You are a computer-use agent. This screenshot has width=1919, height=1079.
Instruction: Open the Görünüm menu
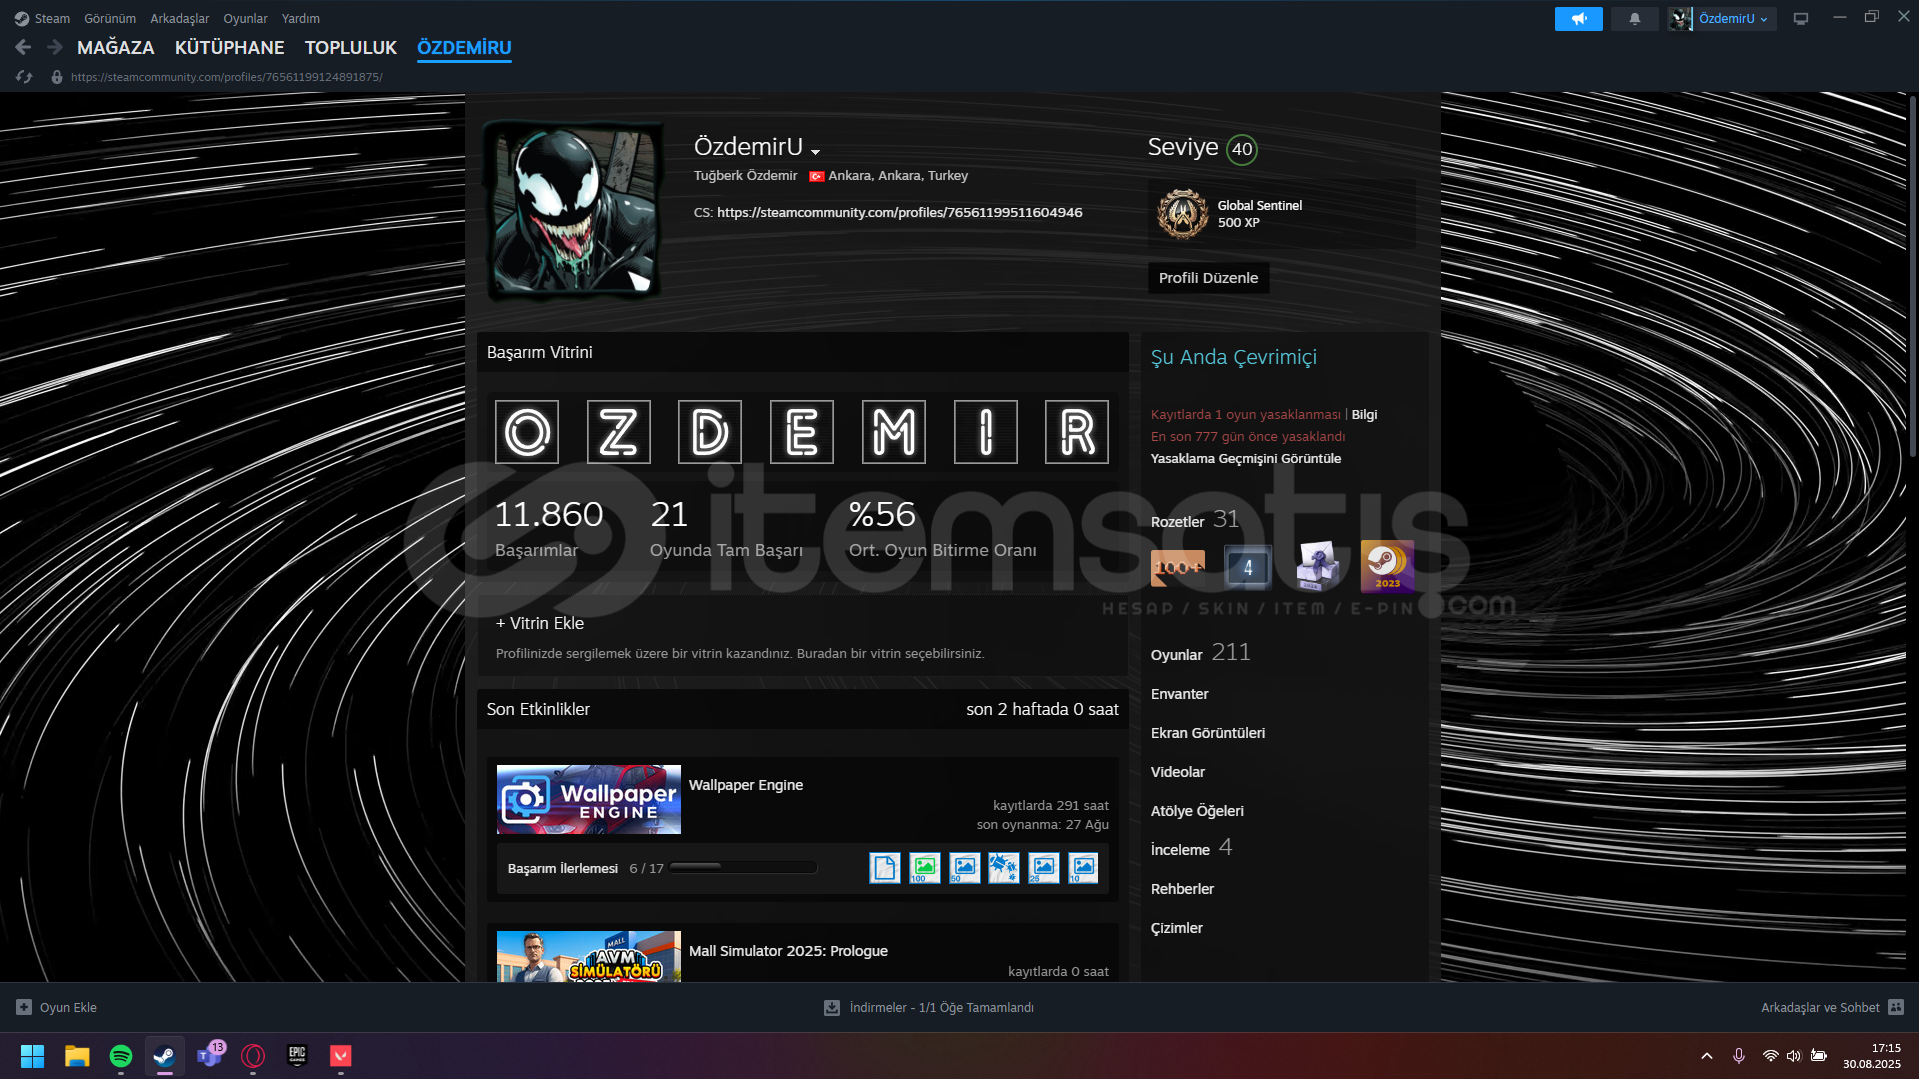pyautogui.click(x=110, y=19)
